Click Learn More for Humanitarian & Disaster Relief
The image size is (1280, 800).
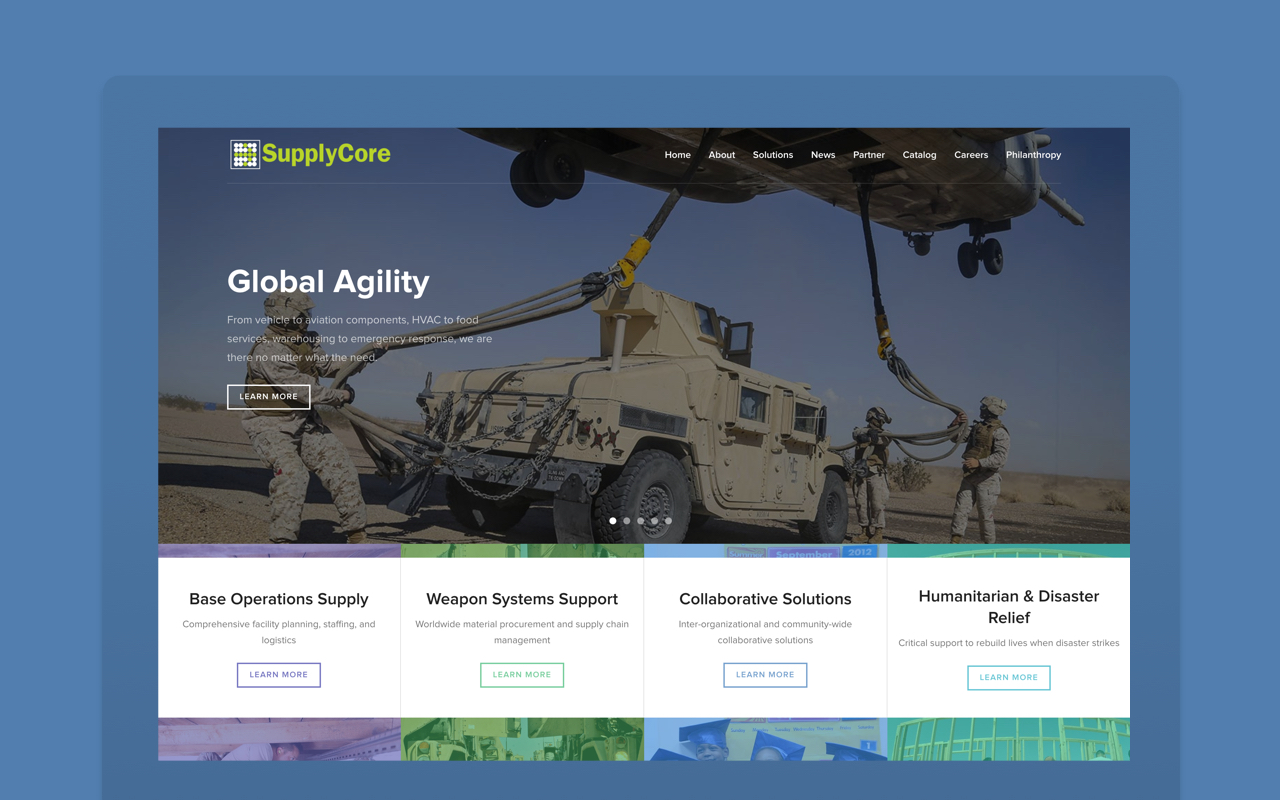point(1008,678)
